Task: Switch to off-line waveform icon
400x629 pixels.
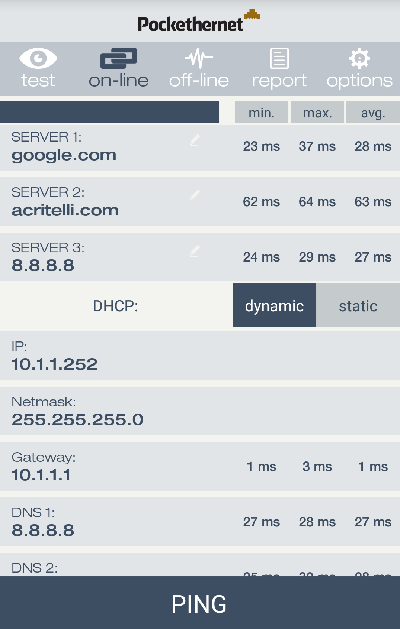Action: click(199, 59)
